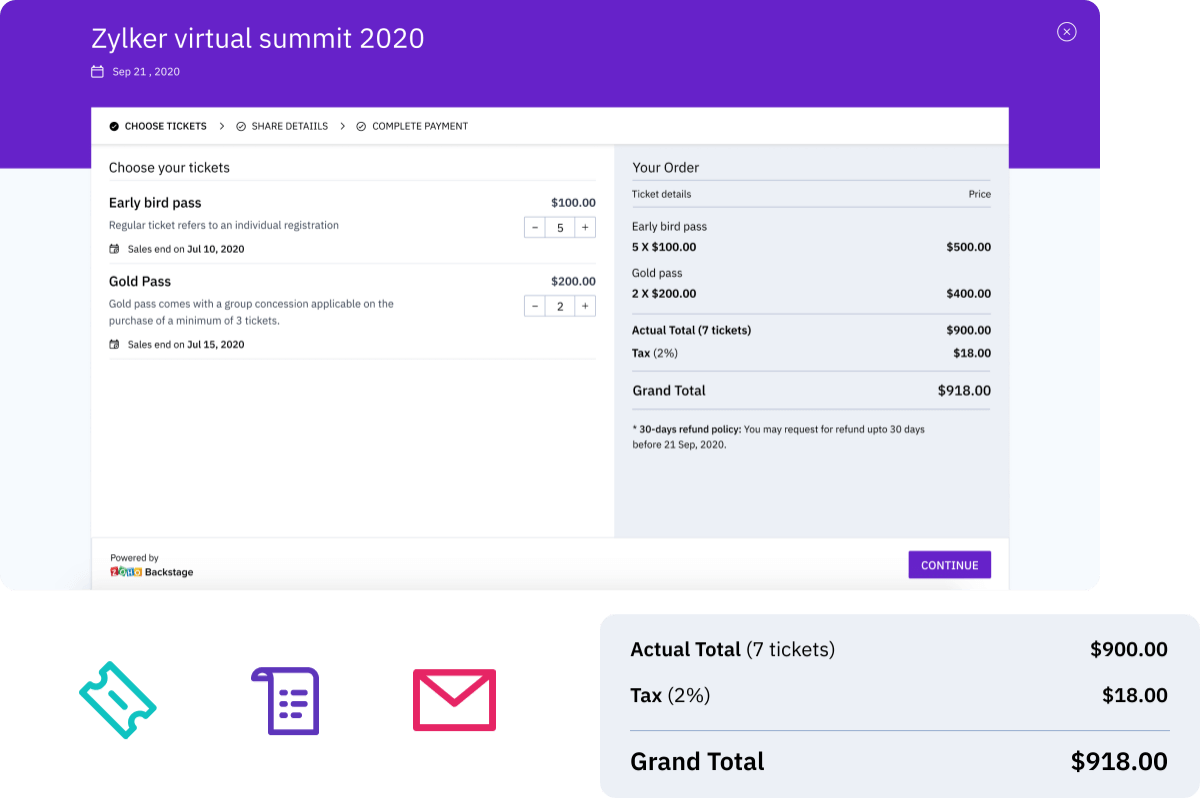Image resolution: width=1200 pixels, height=798 pixels.
Task: Increase Early bird pass quantity
Action: point(585,228)
